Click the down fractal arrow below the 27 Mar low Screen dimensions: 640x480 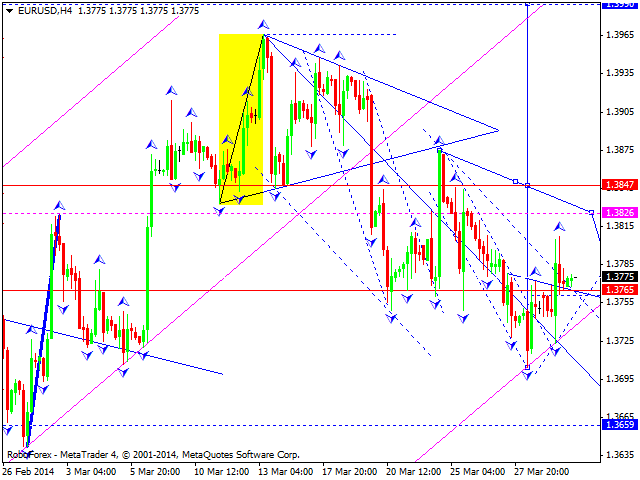coord(527,375)
